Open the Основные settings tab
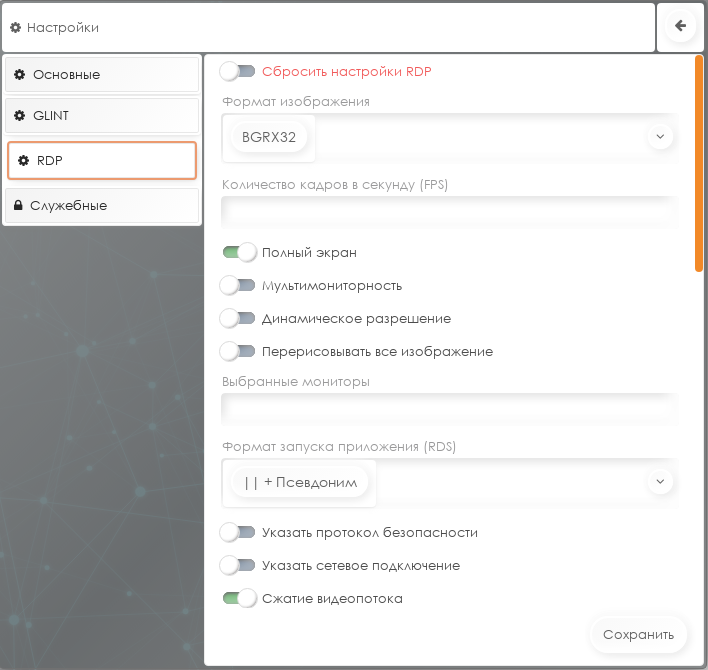 (102, 75)
